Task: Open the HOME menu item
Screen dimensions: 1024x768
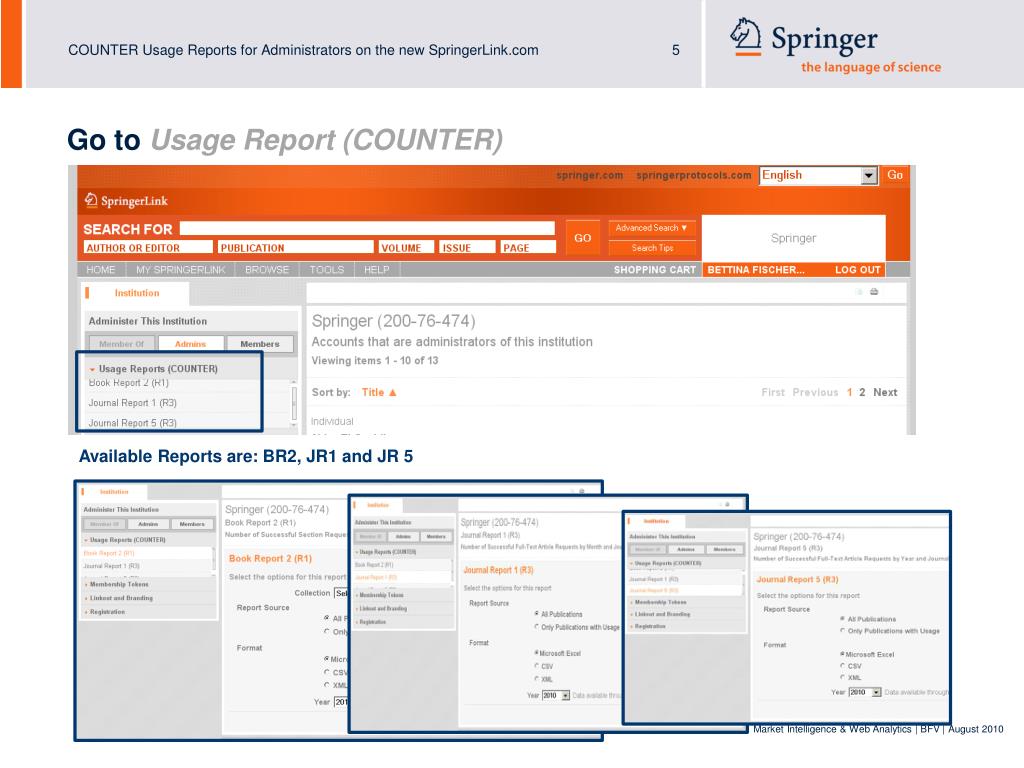Action: pyautogui.click(x=101, y=270)
